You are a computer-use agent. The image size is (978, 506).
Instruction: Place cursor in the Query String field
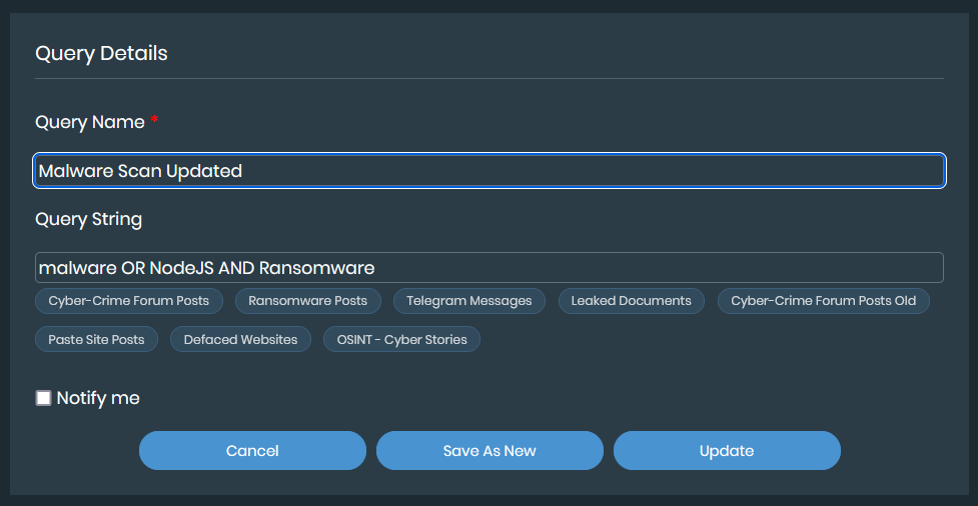[x=489, y=268]
